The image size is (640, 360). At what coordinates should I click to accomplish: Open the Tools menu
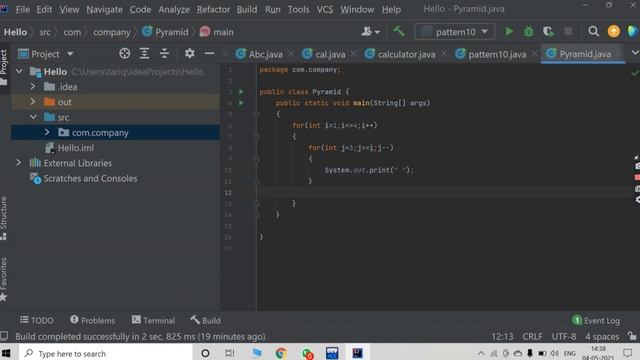point(298,9)
